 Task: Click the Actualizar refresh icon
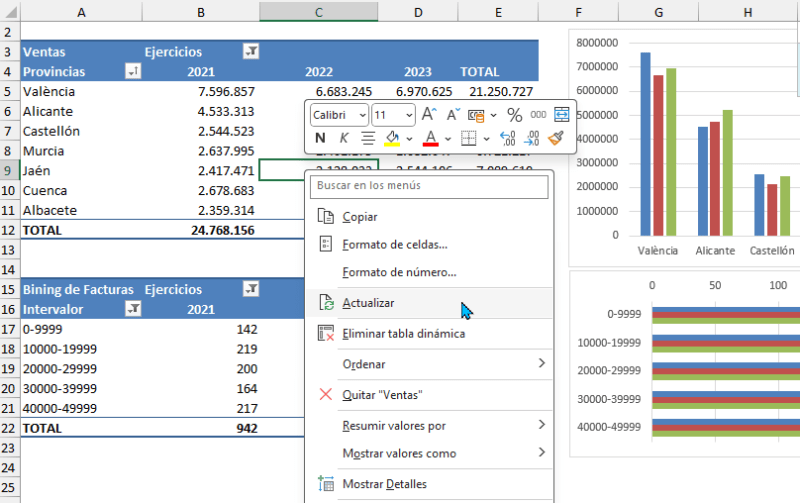point(326,303)
